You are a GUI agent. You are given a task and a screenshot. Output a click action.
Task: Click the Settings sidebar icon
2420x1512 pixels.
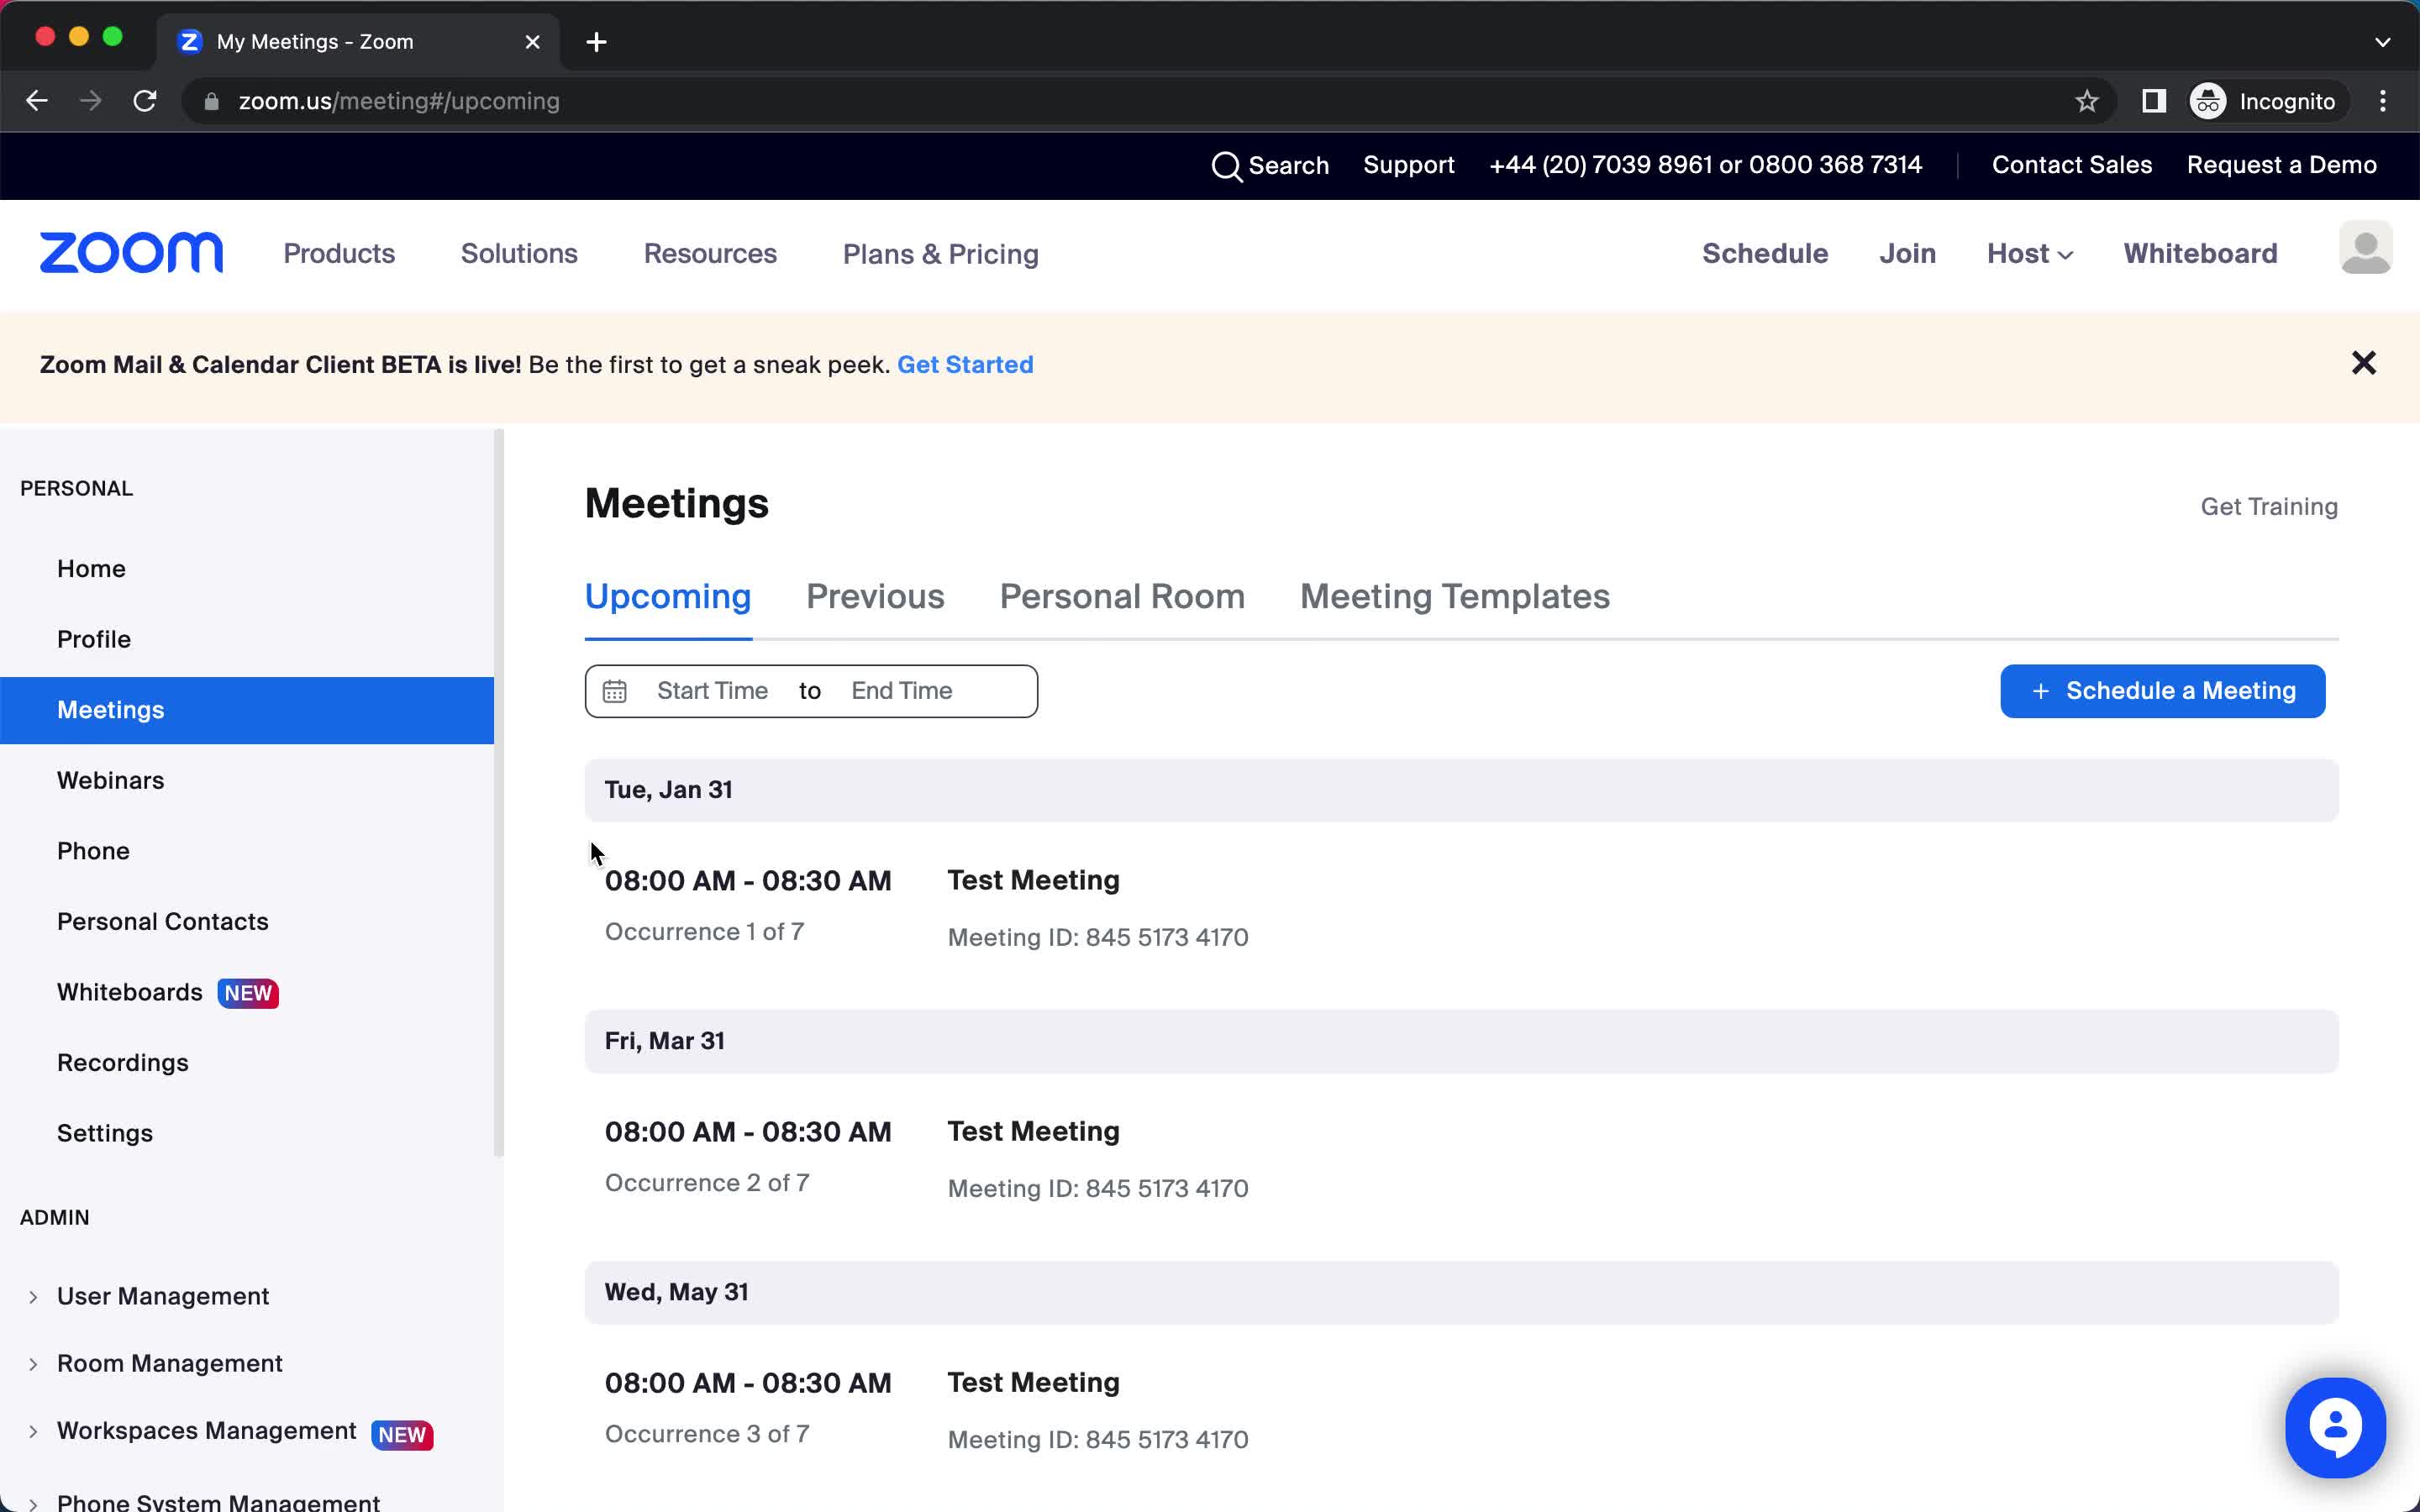tap(104, 1132)
